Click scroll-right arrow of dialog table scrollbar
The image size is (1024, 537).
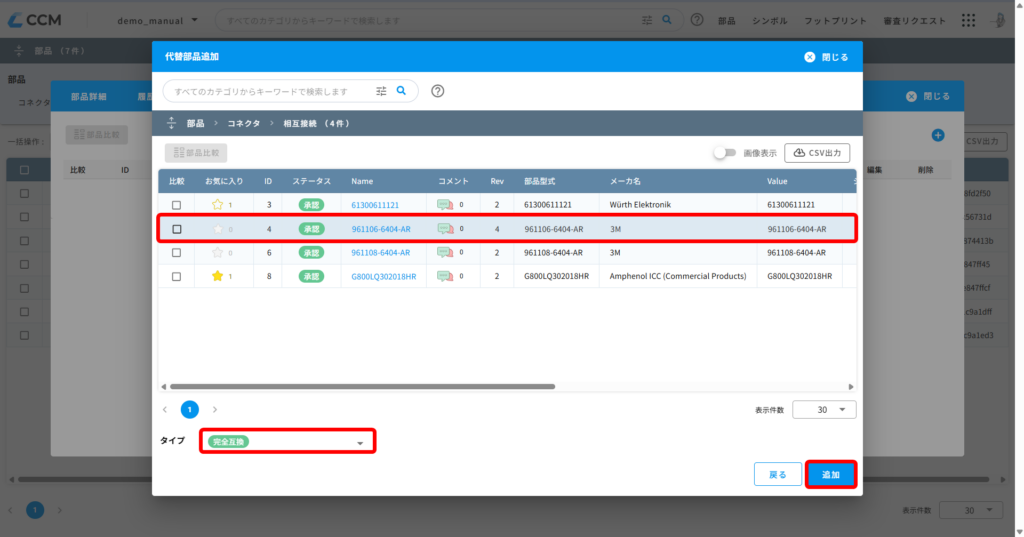tap(850, 387)
